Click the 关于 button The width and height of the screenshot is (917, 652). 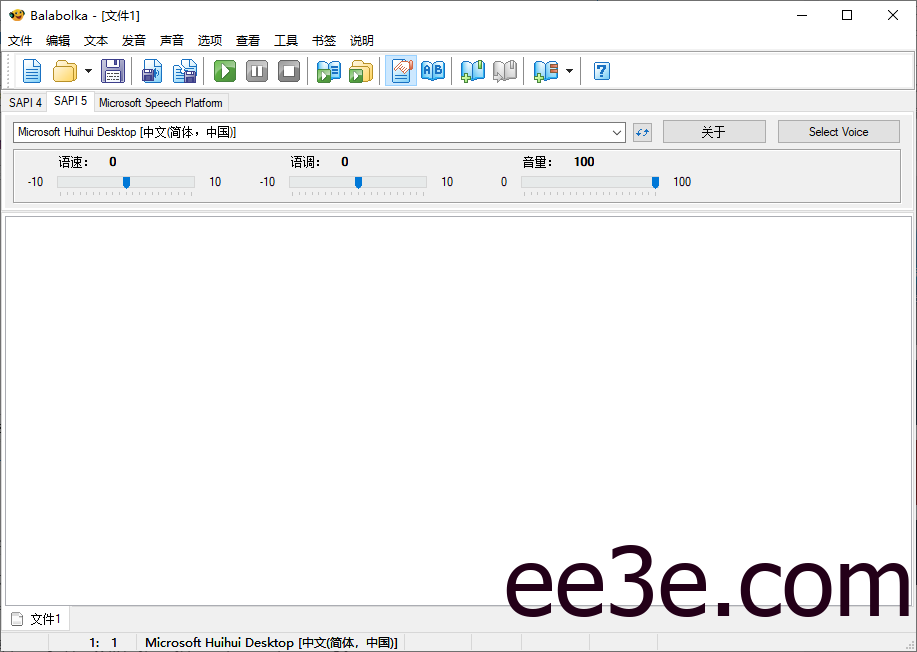coord(713,131)
